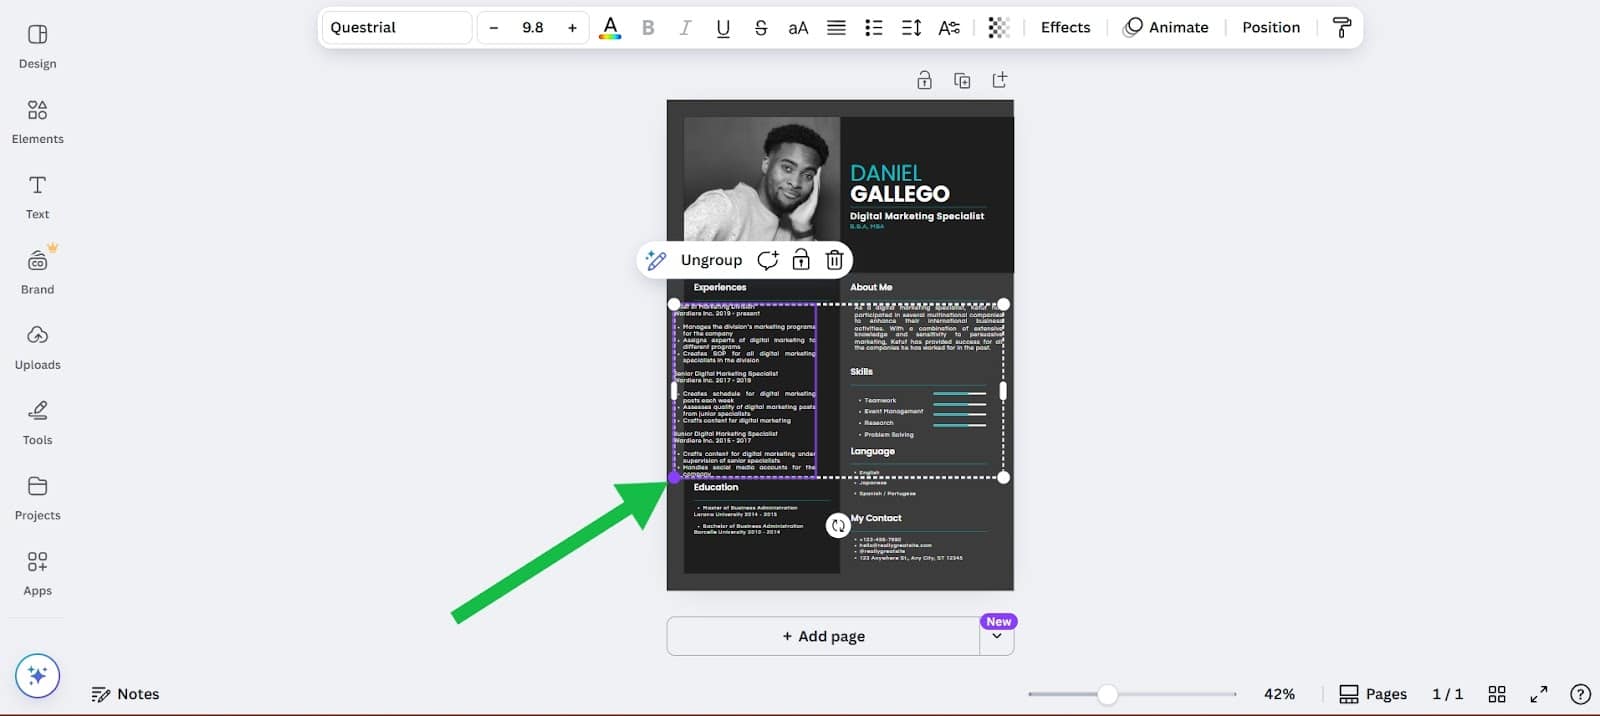Open the Projects panel
This screenshot has height=716, width=1600.
pos(37,498)
